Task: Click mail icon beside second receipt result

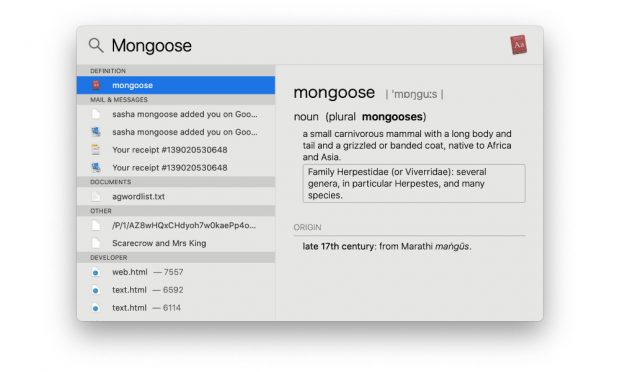Action: pyautogui.click(x=96, y=168)
